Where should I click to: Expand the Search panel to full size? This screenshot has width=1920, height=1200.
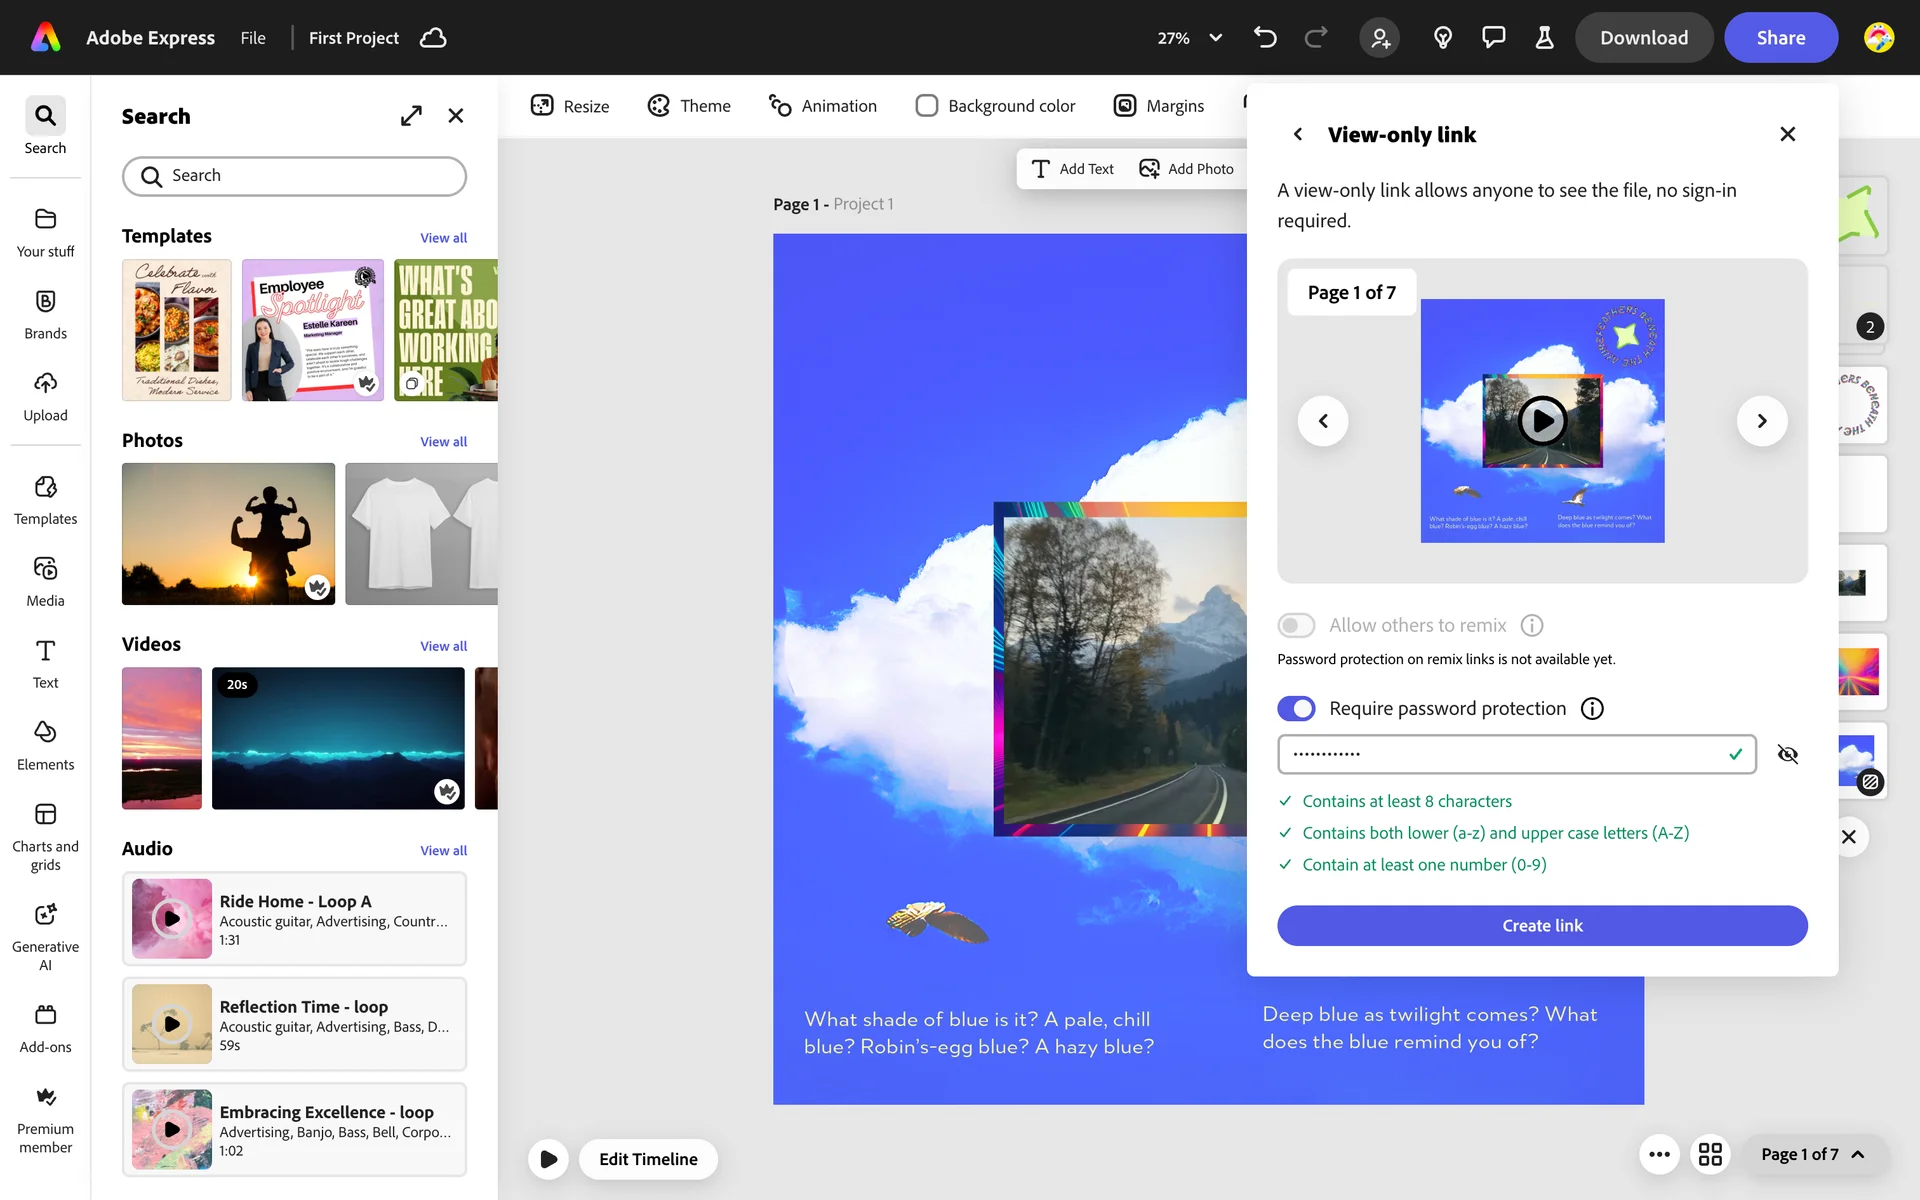(411, 116)
